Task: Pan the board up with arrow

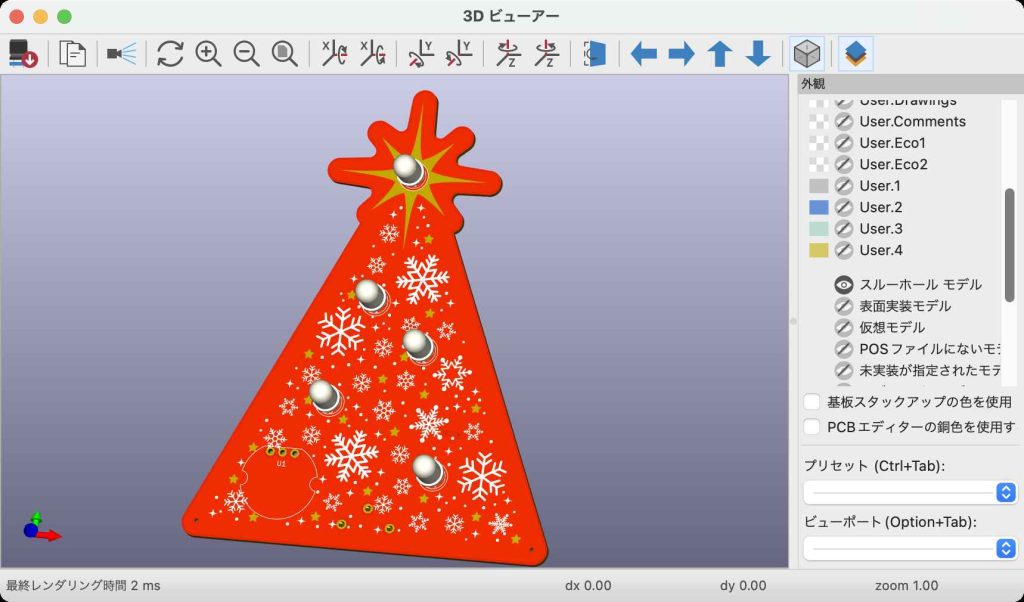Action: click(720, 54)
